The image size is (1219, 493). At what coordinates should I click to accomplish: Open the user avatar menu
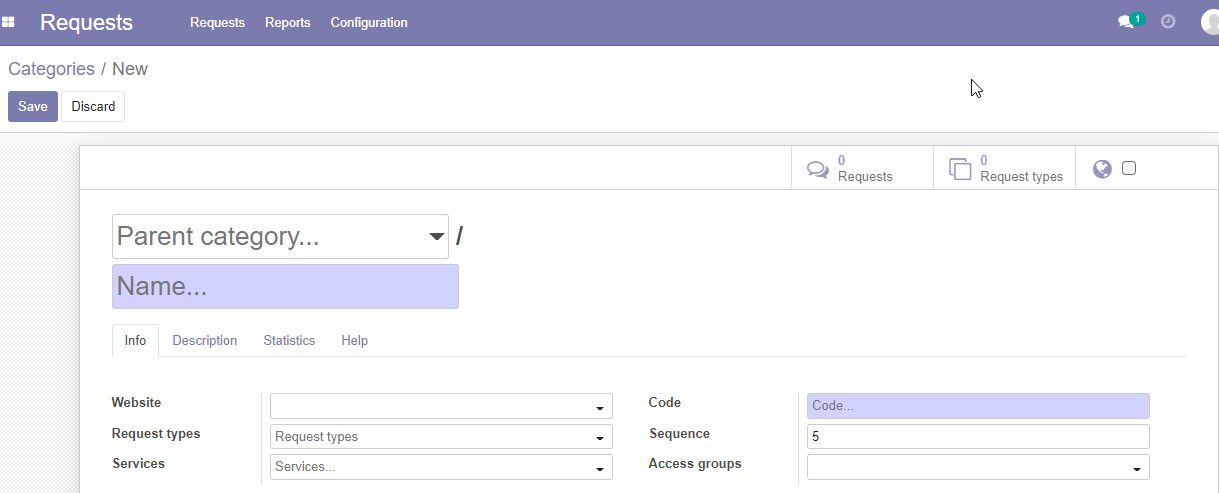point(1210,22)
